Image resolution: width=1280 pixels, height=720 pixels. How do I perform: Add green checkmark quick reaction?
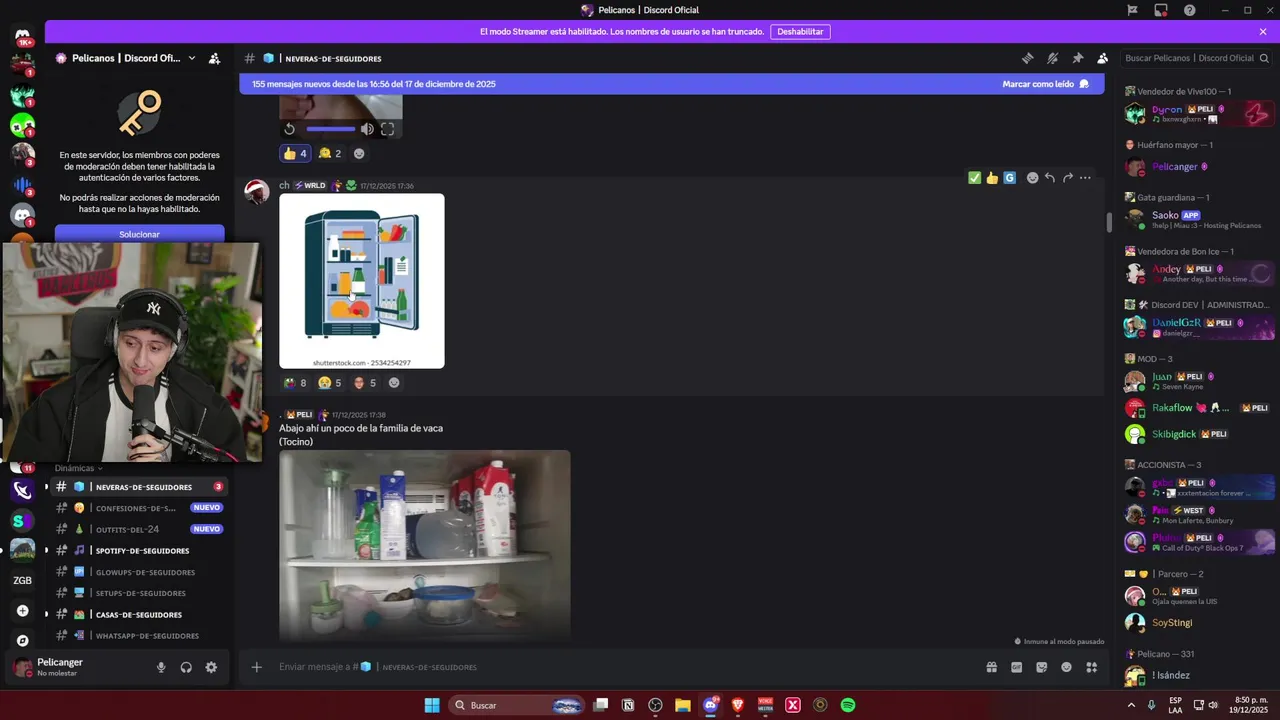(974, 178)
